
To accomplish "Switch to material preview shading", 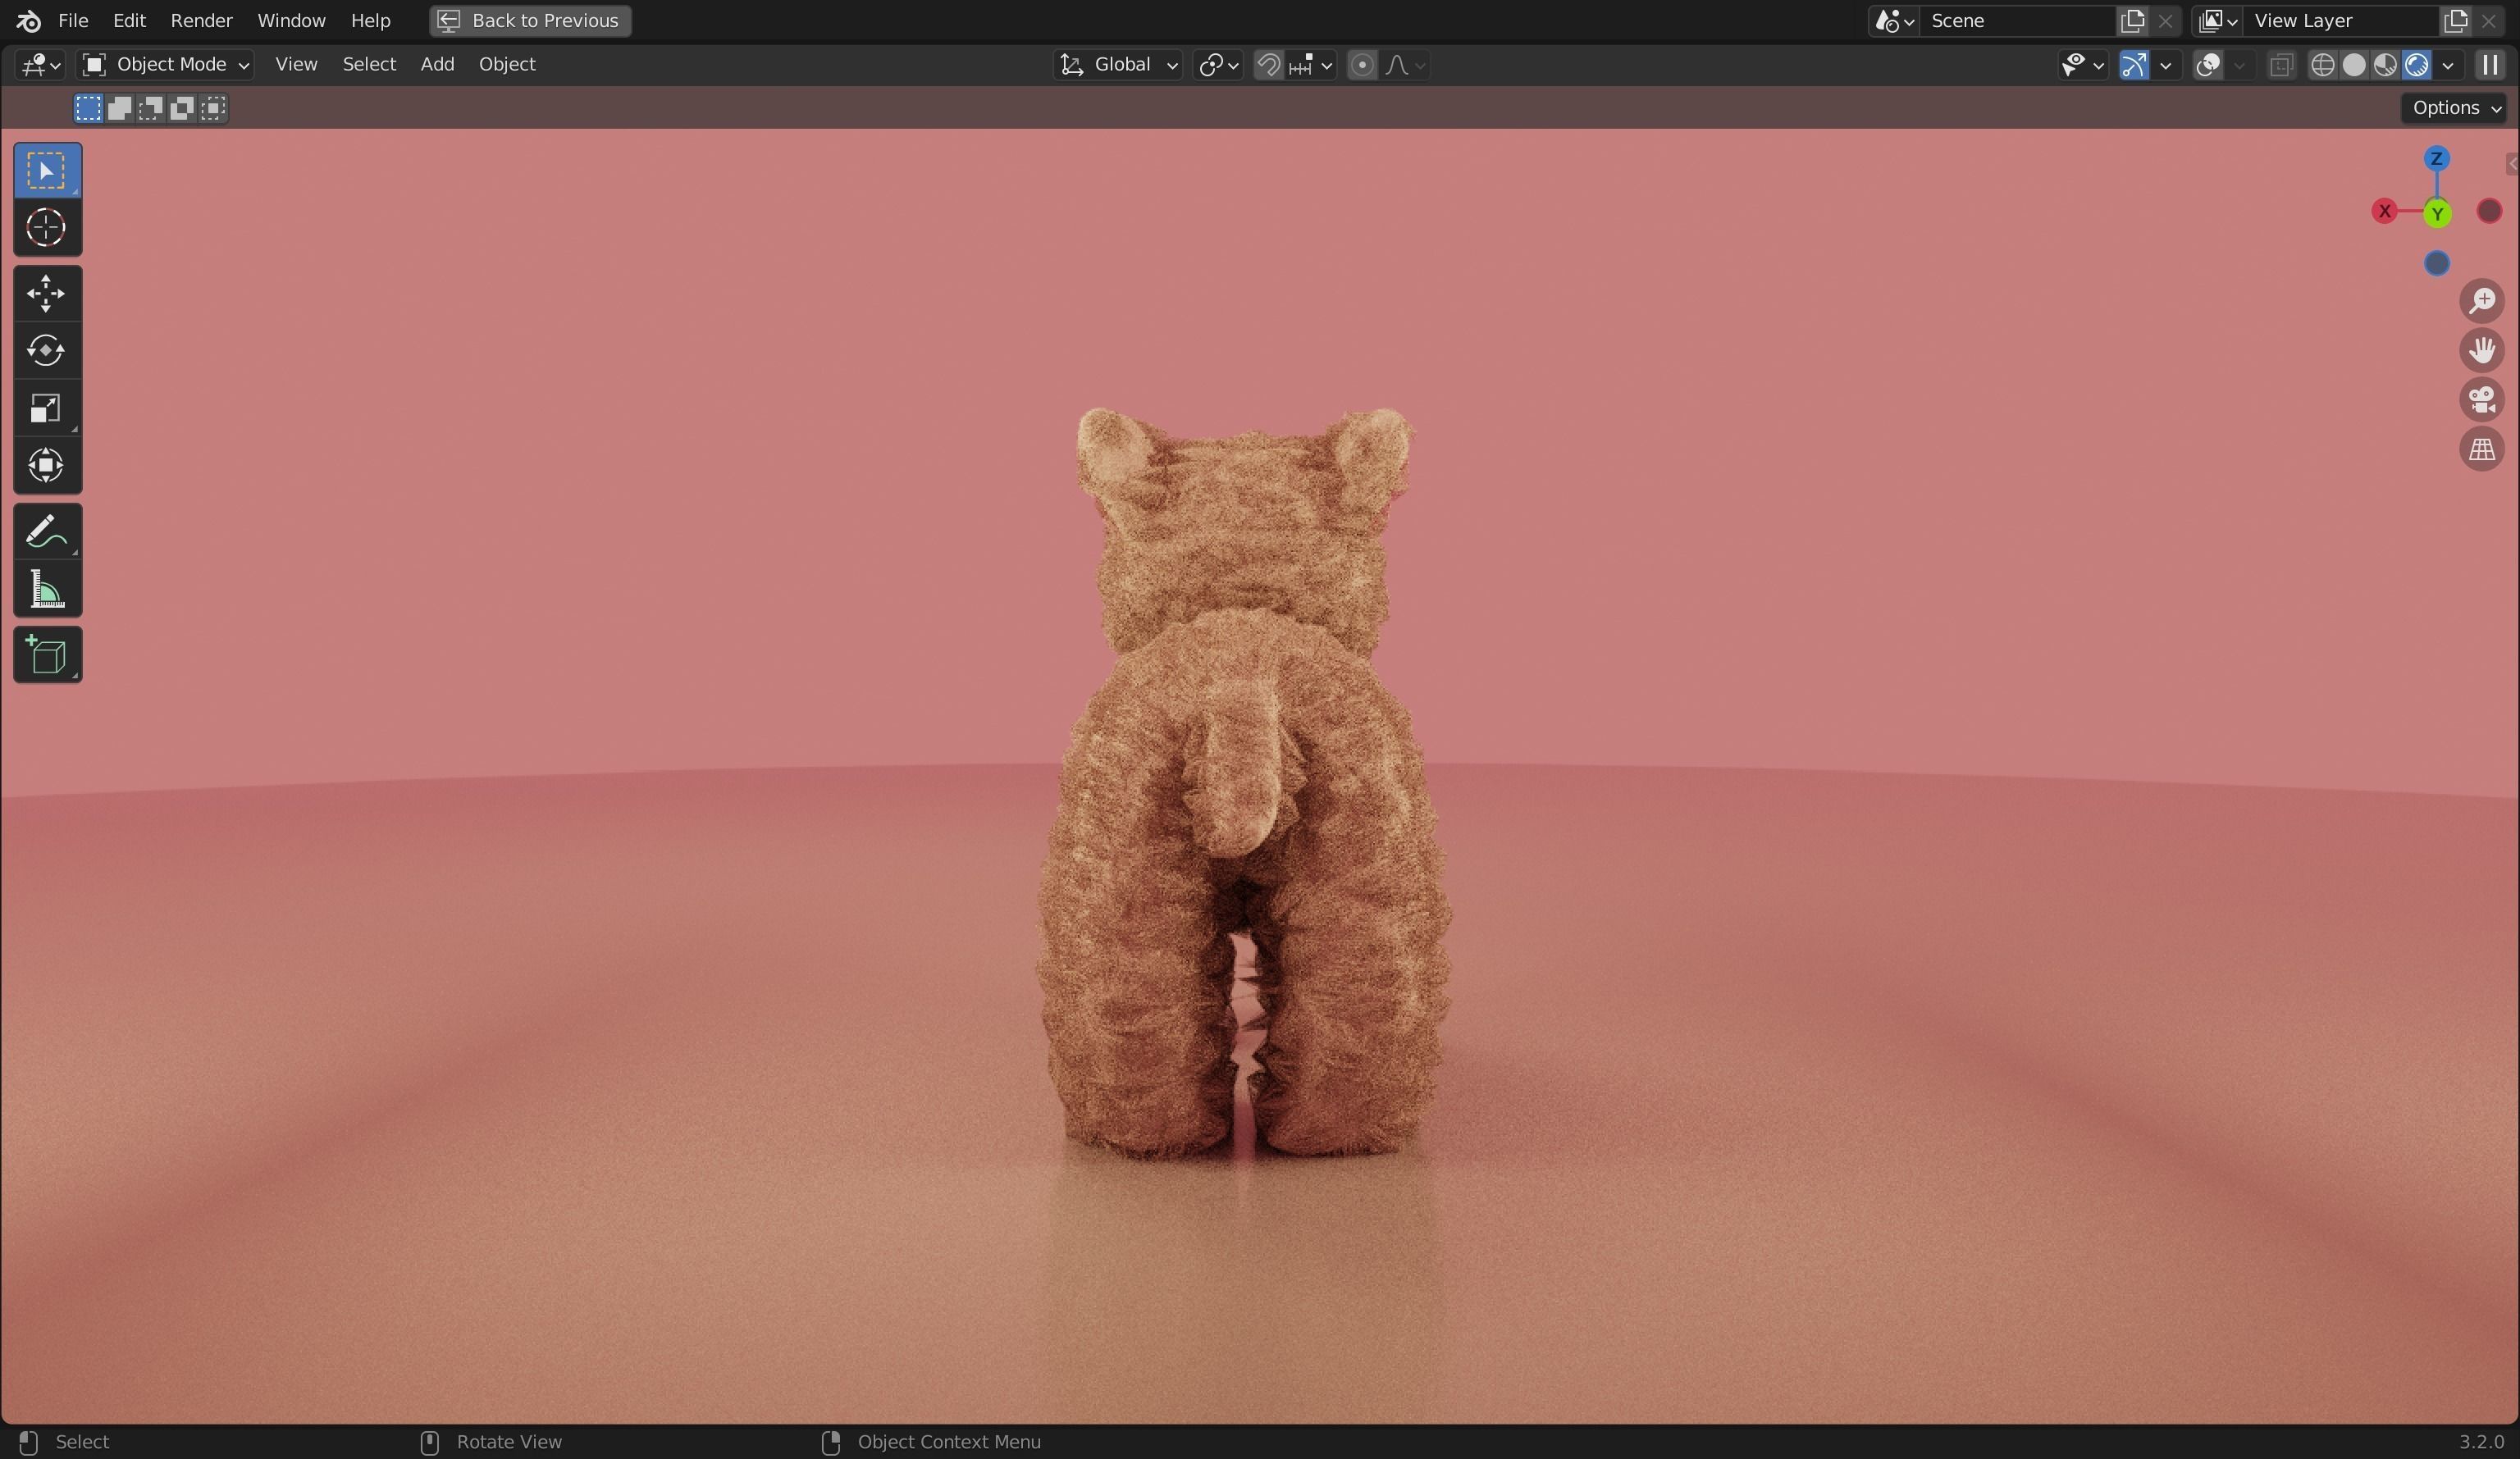I will pyautogui.click(x=2385, y=65).
